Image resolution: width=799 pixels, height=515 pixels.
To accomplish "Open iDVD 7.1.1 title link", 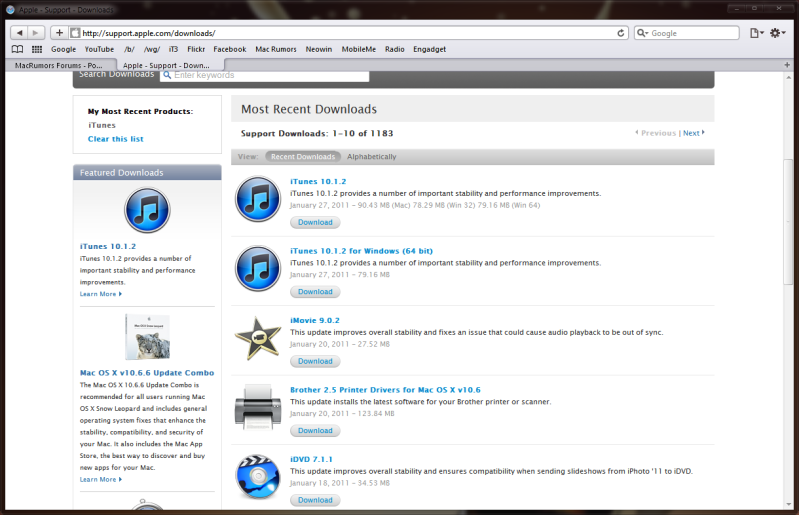I will tap(311, 459).
